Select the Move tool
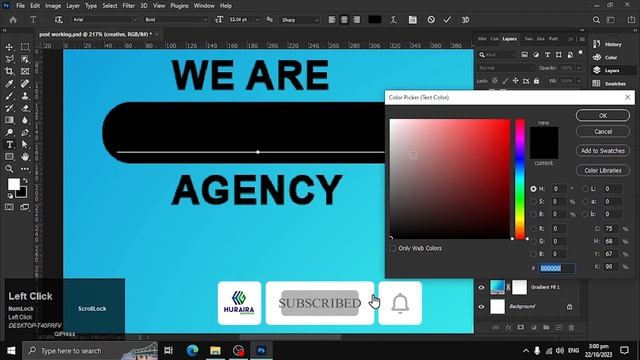 pyautogui.click(x=9, y=47)
